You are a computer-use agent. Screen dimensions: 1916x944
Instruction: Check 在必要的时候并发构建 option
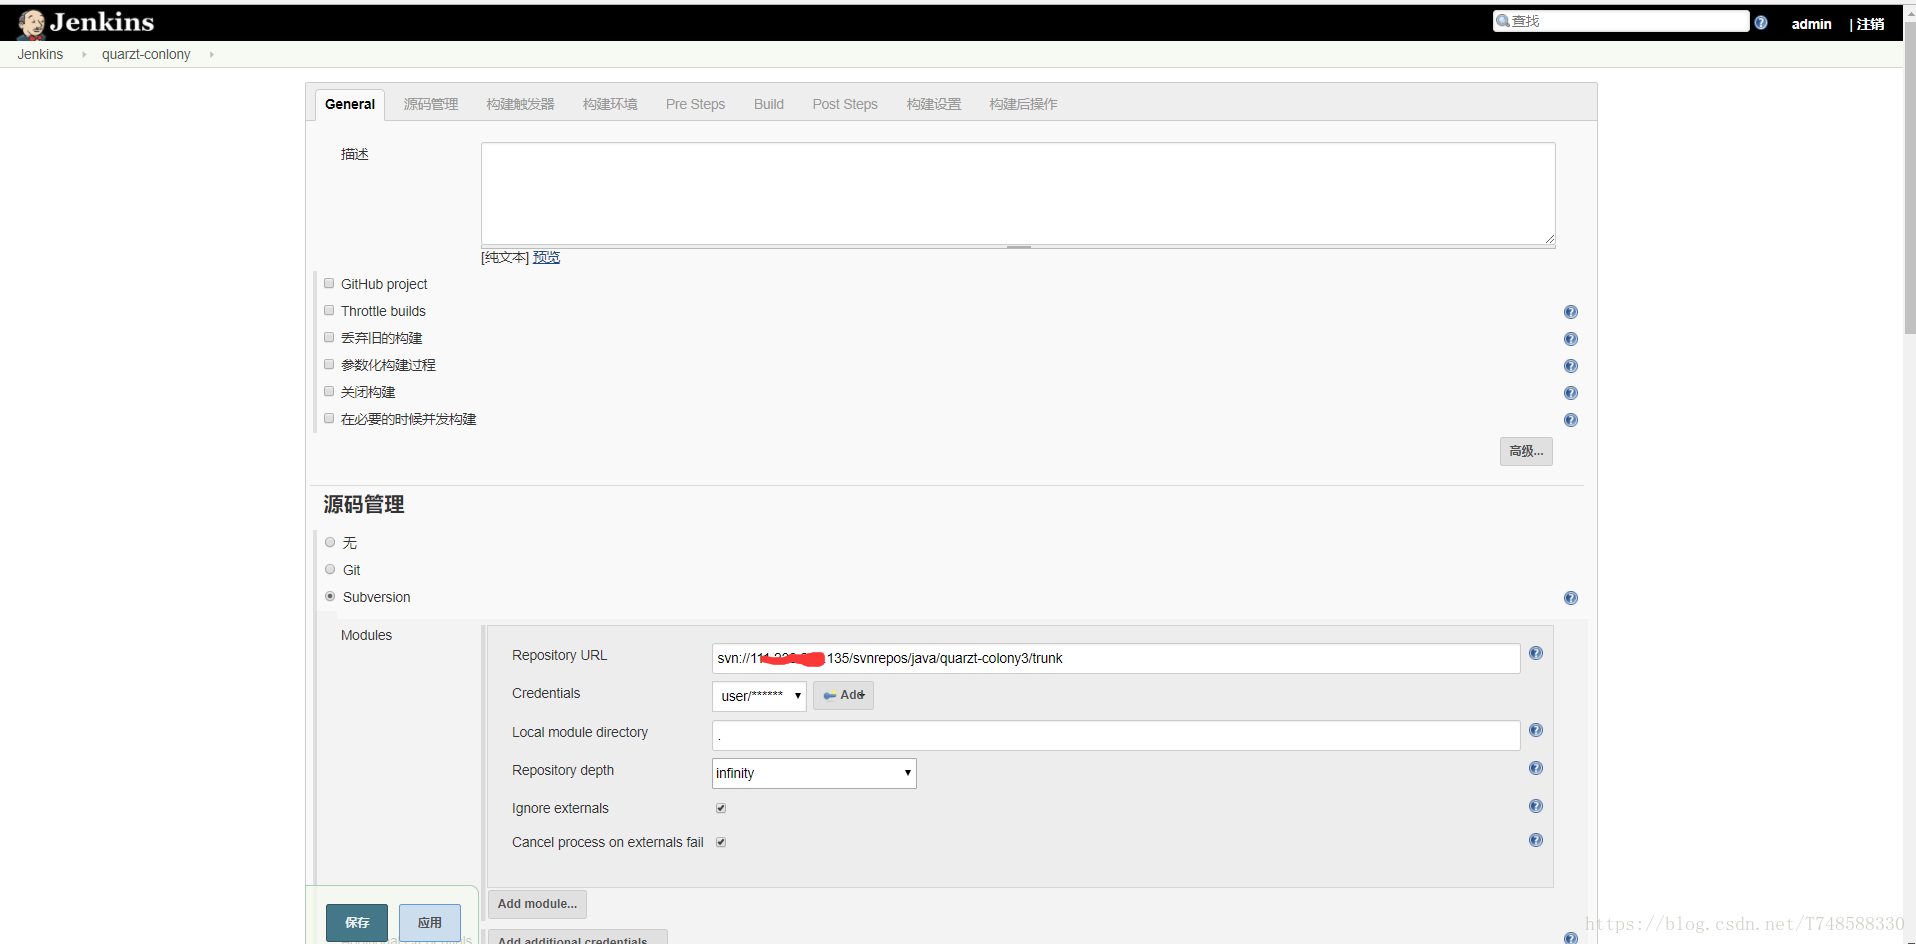coord(329,418)
